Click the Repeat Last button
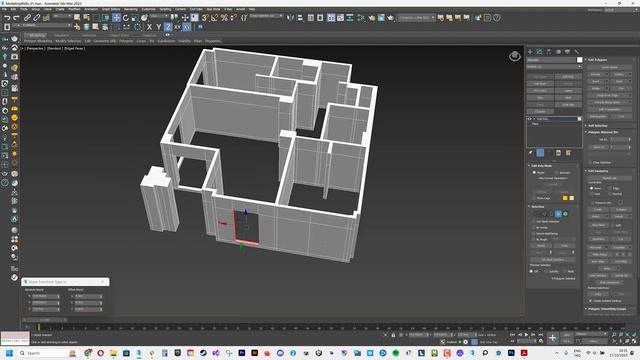The height and width of the screenshot is (360, 640). pyautogui.click(x=609, y=178)
